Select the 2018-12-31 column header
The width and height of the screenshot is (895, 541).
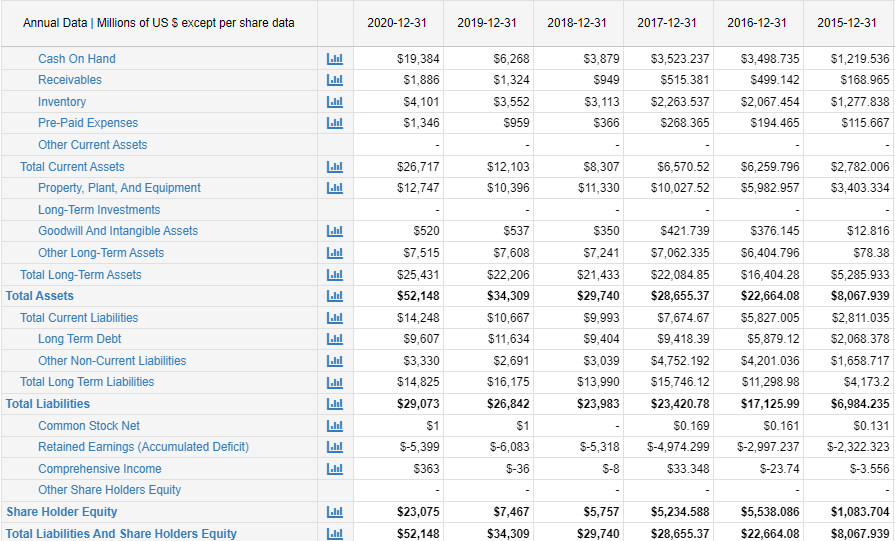coord(577,23)
